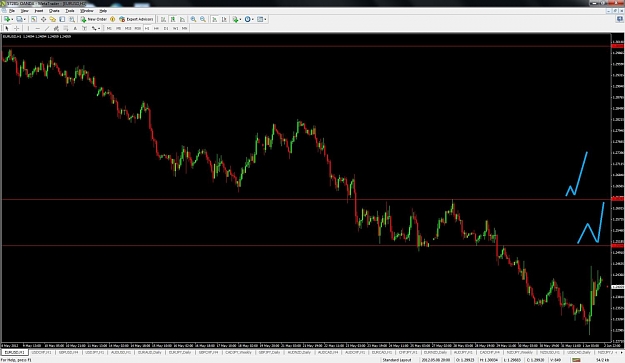Open the Help menu
Image resolution: width=625 pixels, height=363 pixels.
click(x=103, y=11)
